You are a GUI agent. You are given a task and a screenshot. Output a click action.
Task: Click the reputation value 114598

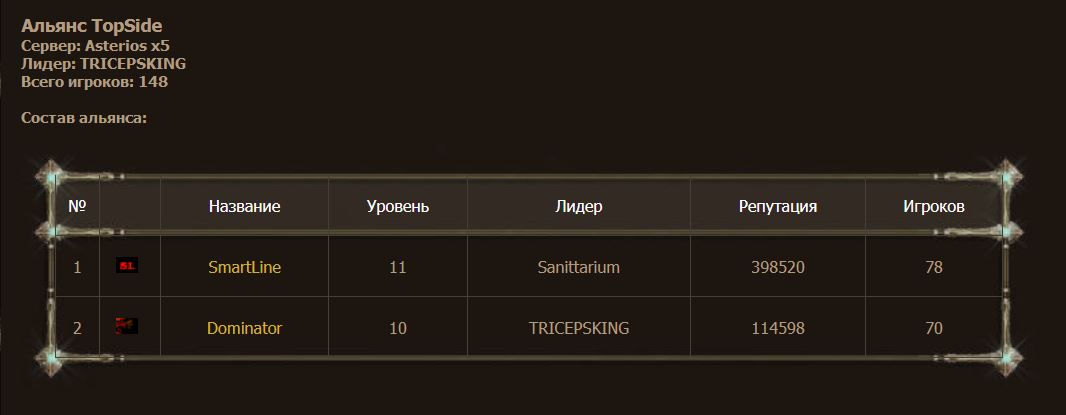(778, 327)
